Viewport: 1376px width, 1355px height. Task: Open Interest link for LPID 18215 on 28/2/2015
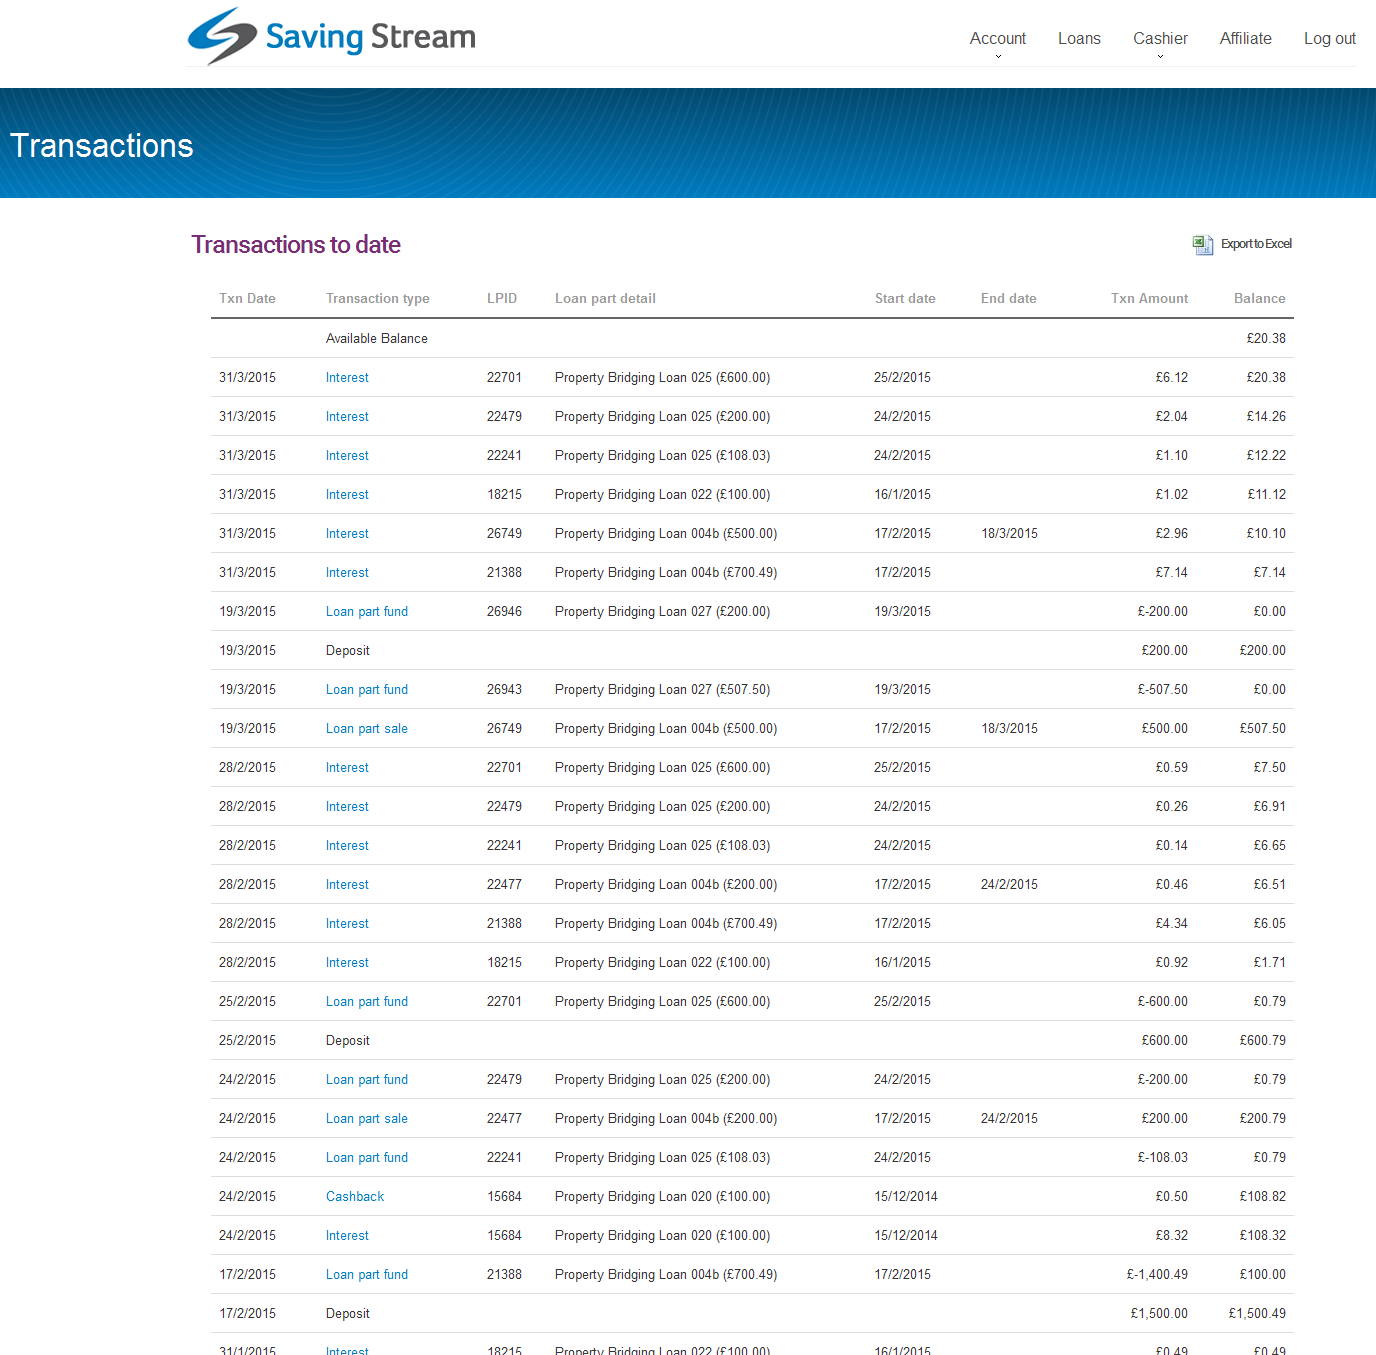[347, 962]
